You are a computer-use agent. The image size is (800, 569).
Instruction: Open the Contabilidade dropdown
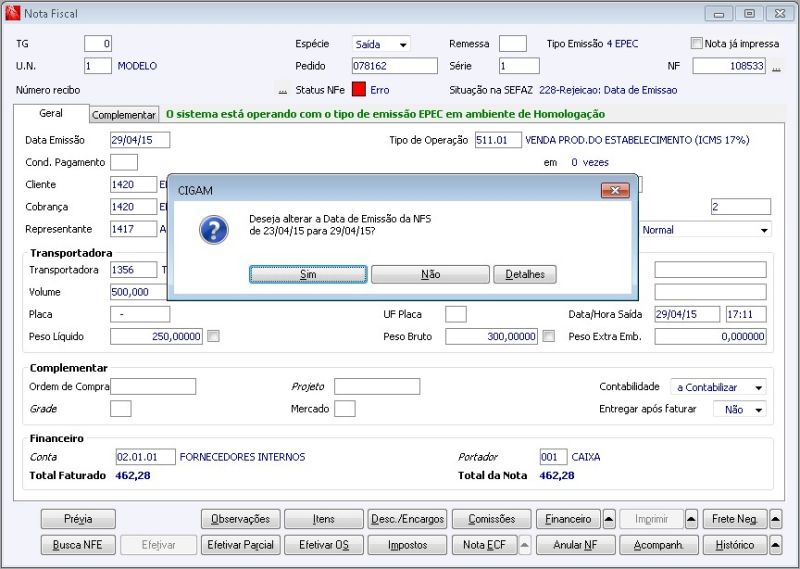coord(718,387)
